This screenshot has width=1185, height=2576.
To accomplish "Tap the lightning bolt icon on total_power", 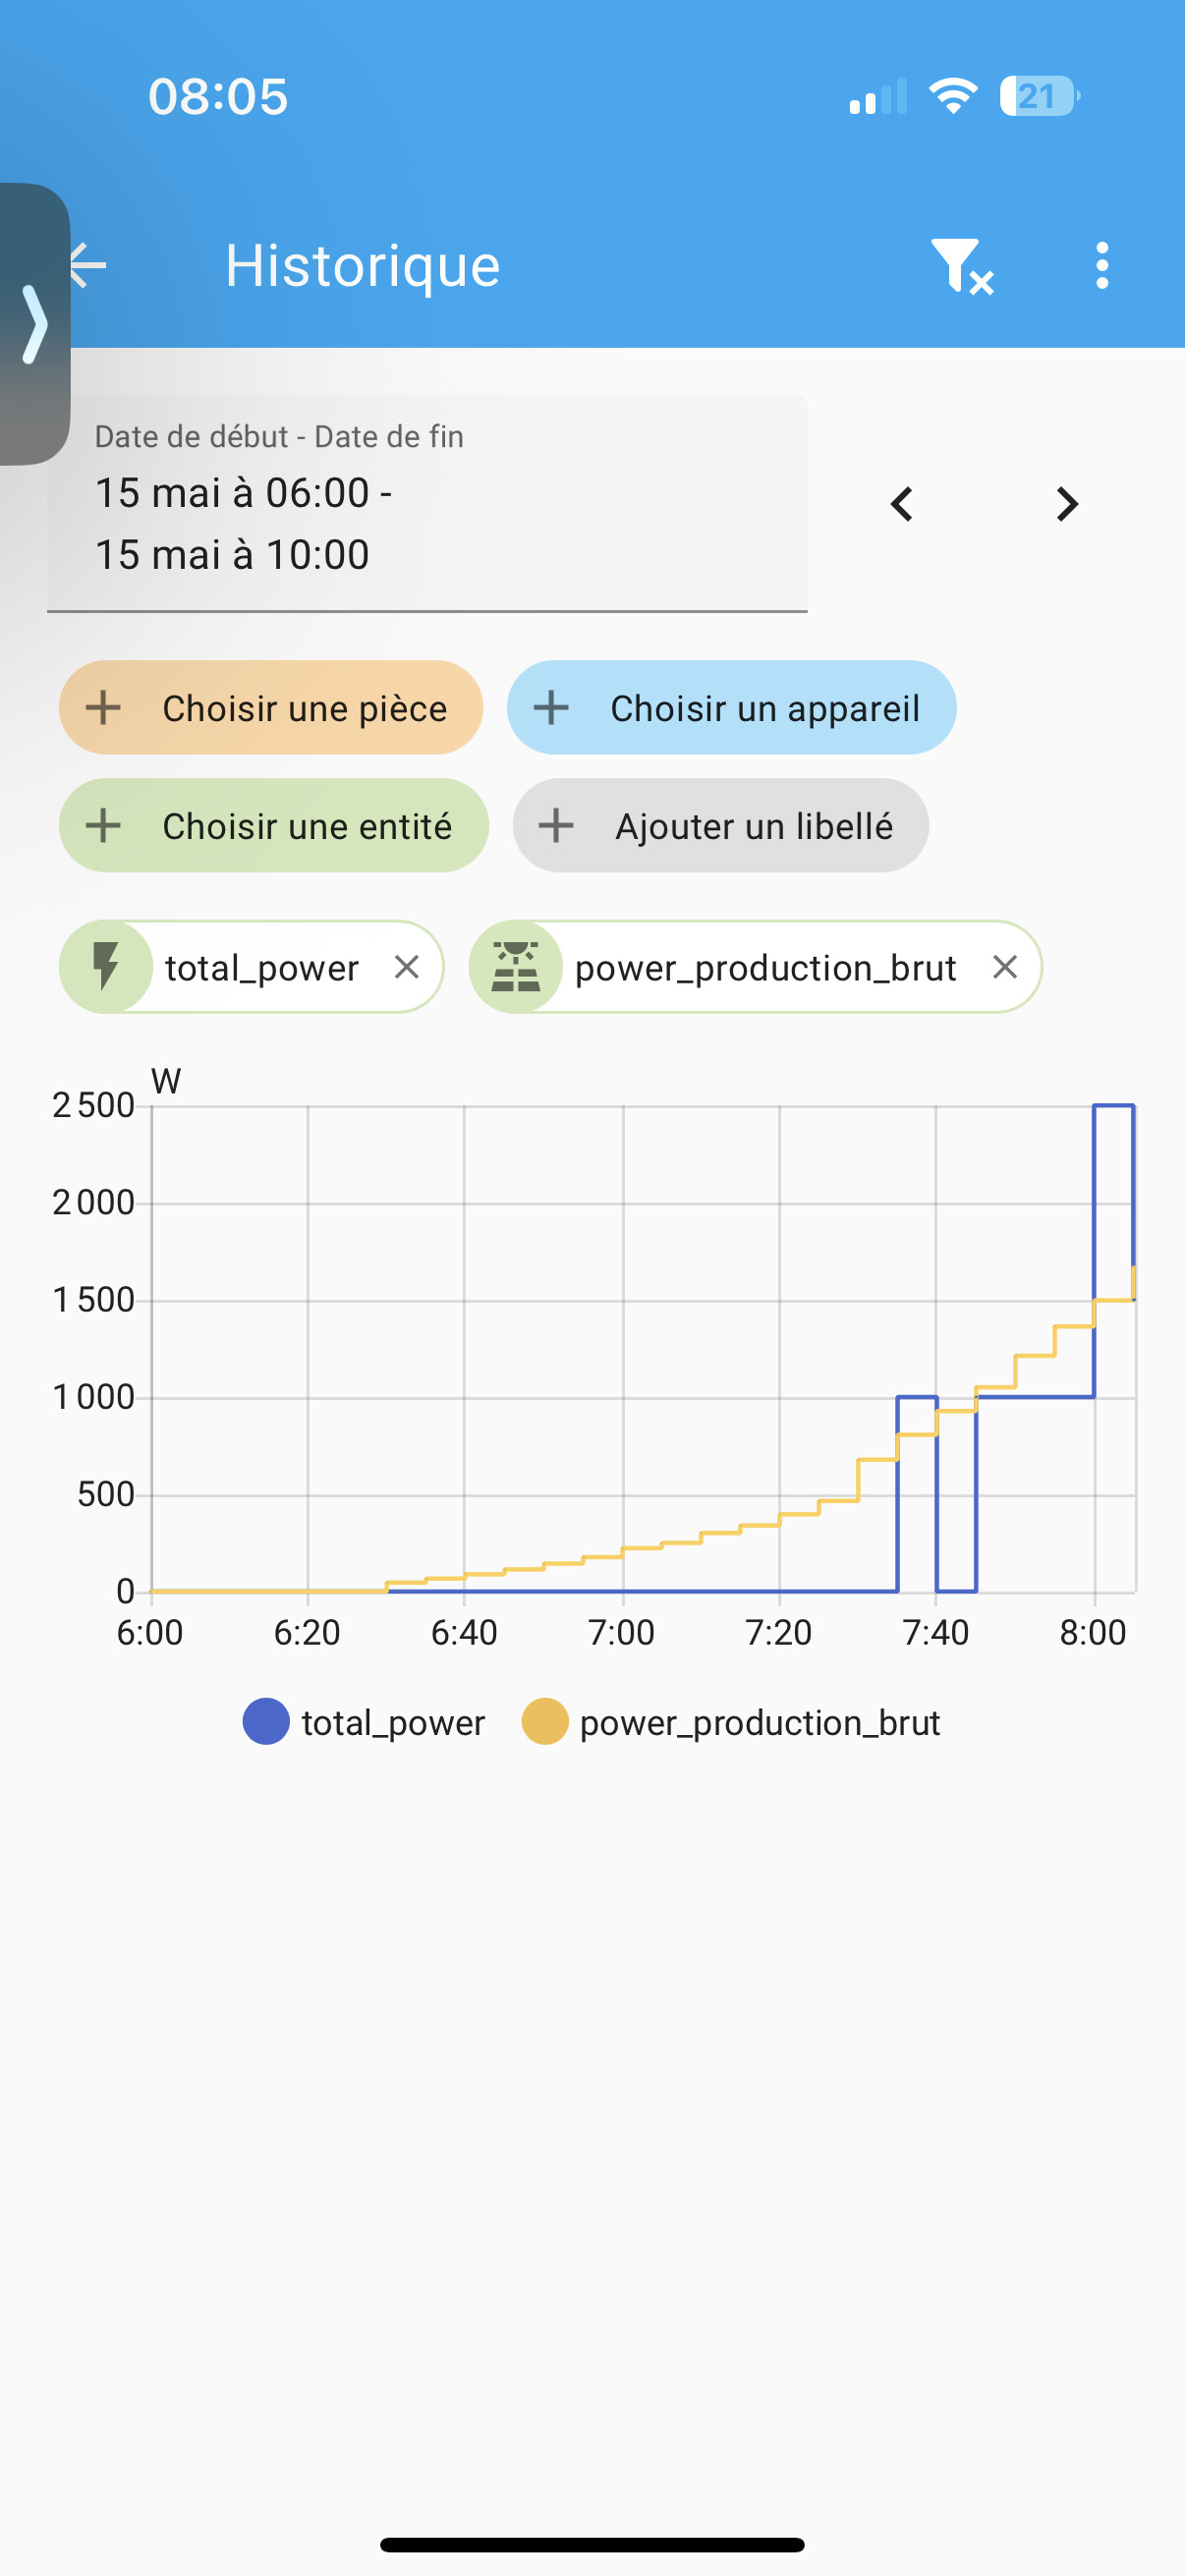I will 106,967.
